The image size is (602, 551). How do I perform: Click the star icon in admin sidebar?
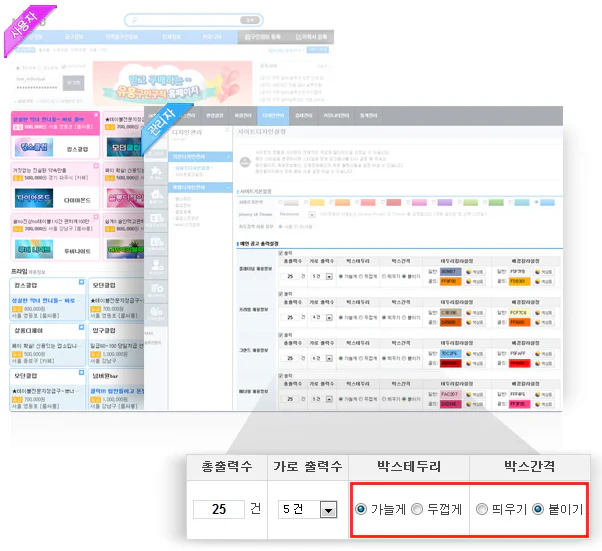(x=156, y=172)
